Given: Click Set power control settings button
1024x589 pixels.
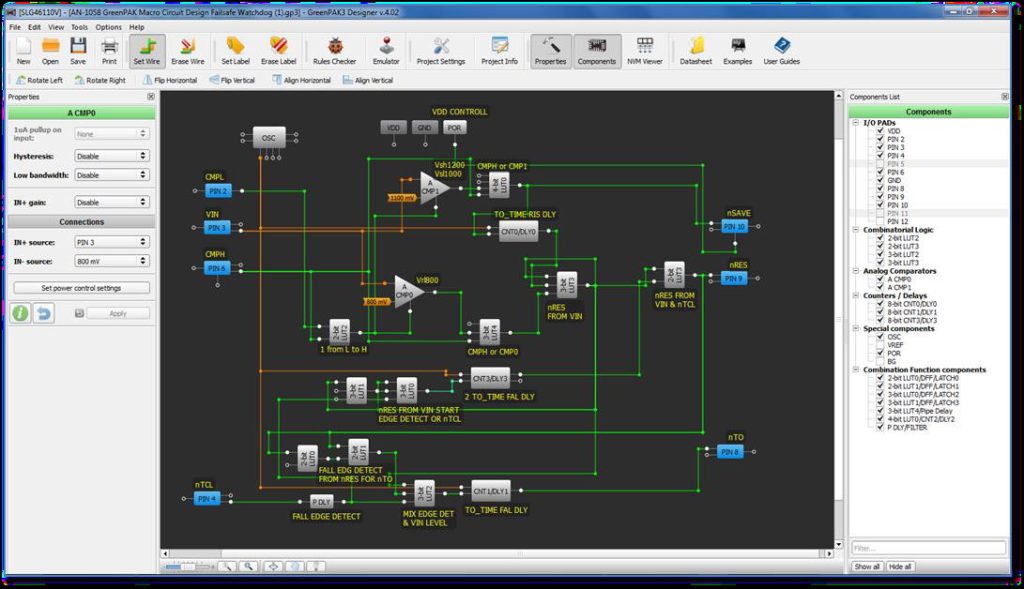Looking at the screenshot, I should 82,288.
